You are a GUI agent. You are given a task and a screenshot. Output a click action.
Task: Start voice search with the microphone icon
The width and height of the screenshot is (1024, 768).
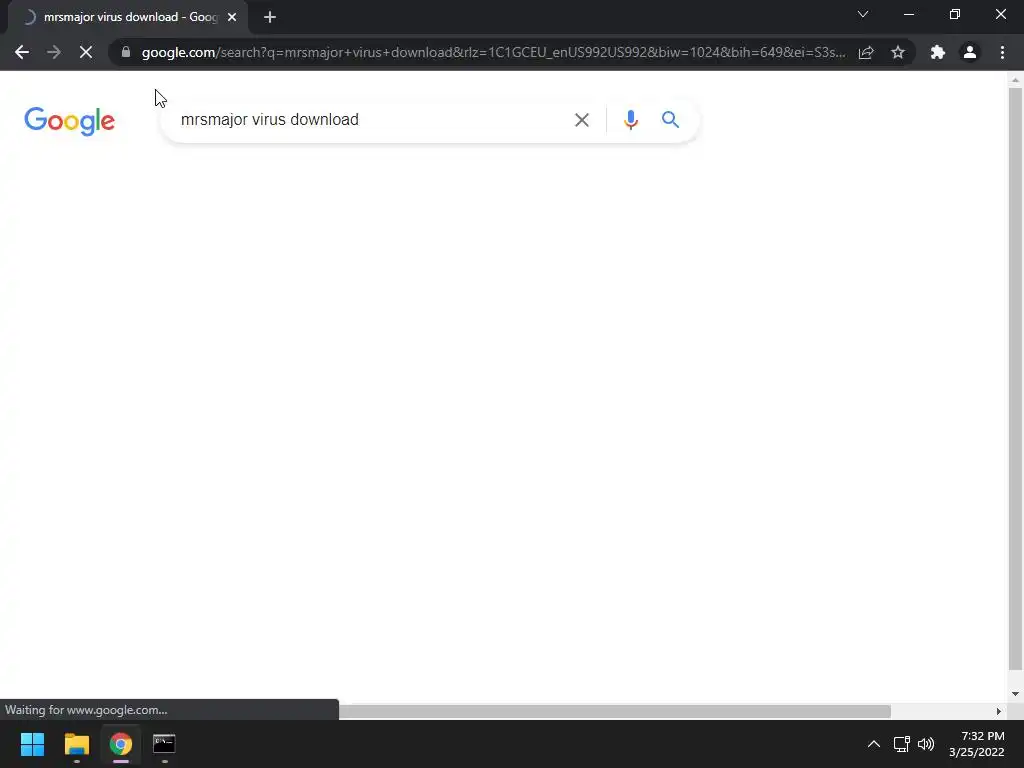tap(630, 120)
